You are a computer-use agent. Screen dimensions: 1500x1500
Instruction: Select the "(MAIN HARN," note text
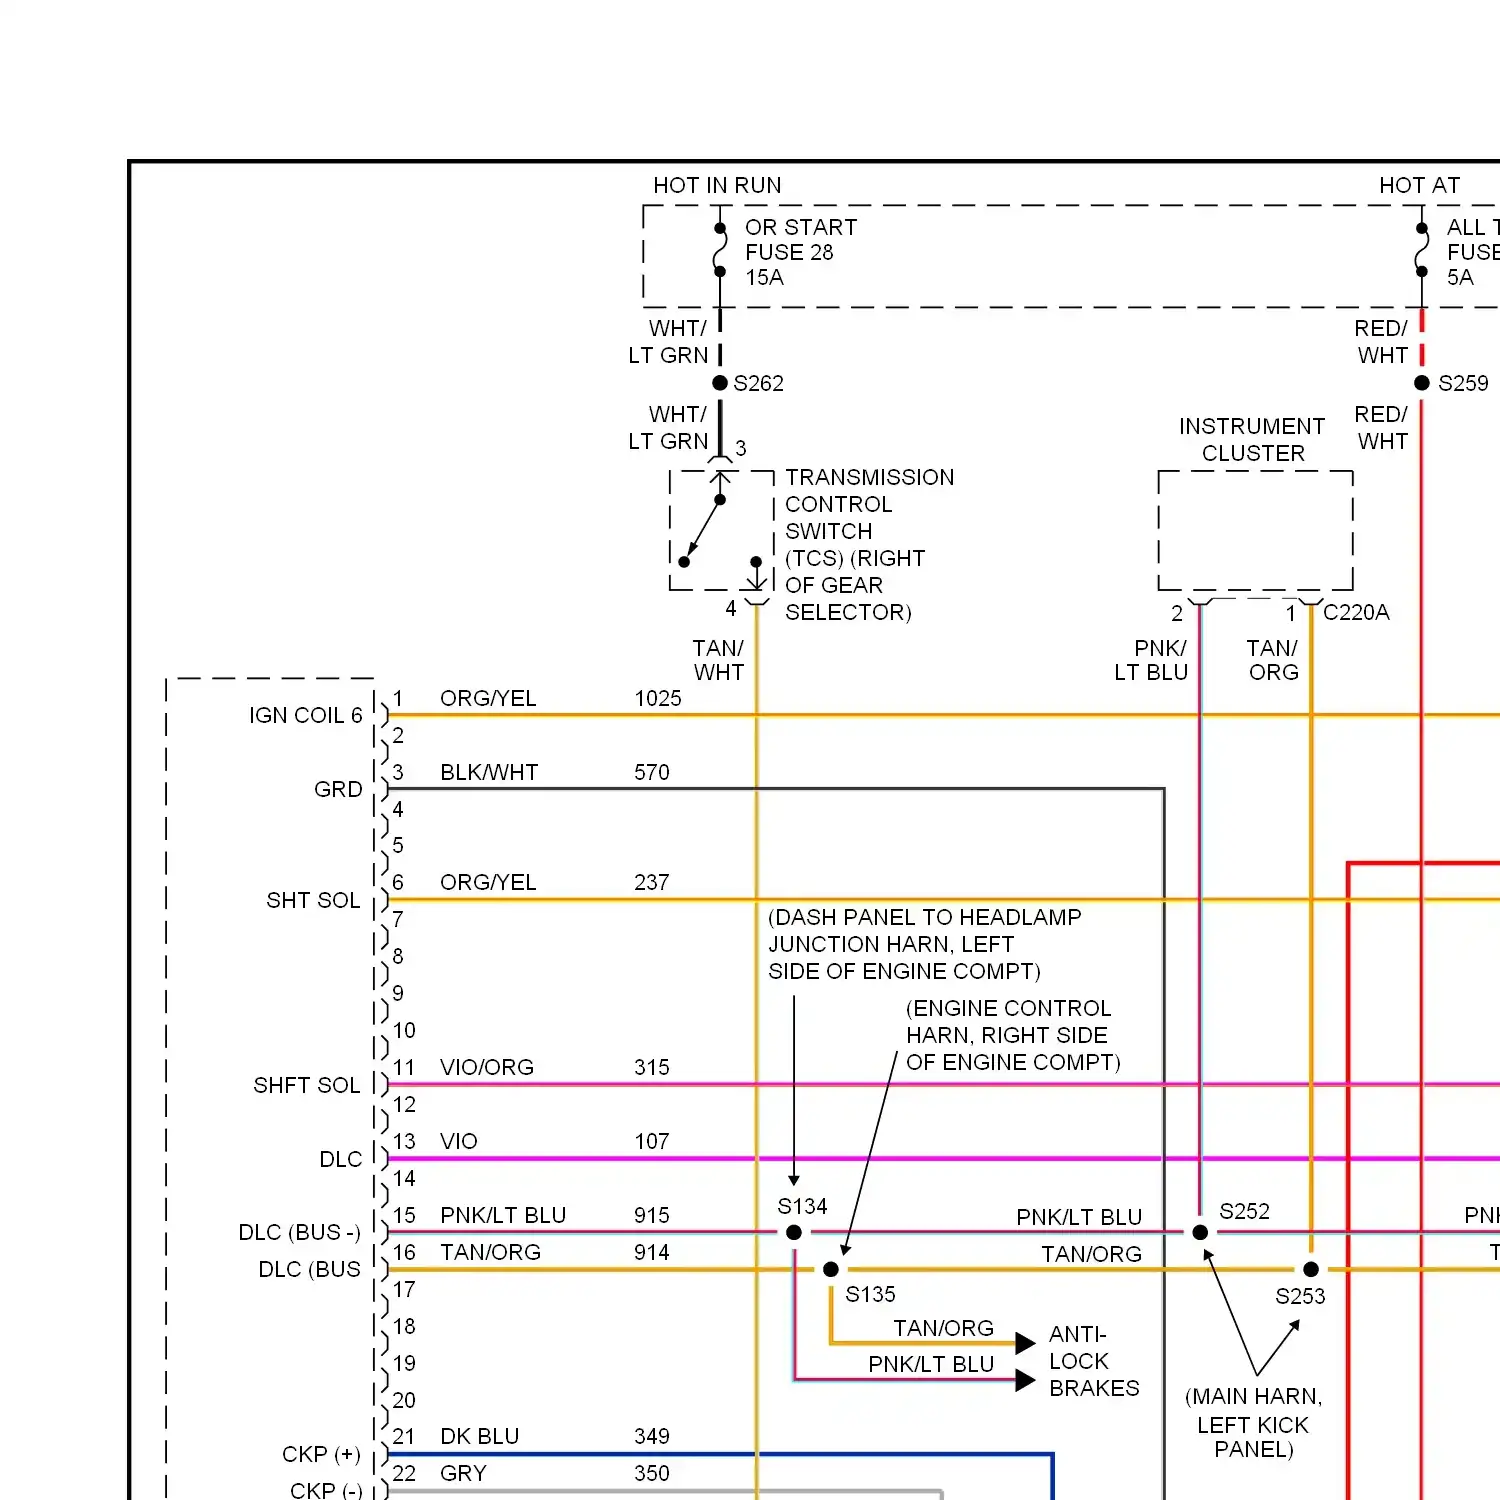tap(1253, 1396)
